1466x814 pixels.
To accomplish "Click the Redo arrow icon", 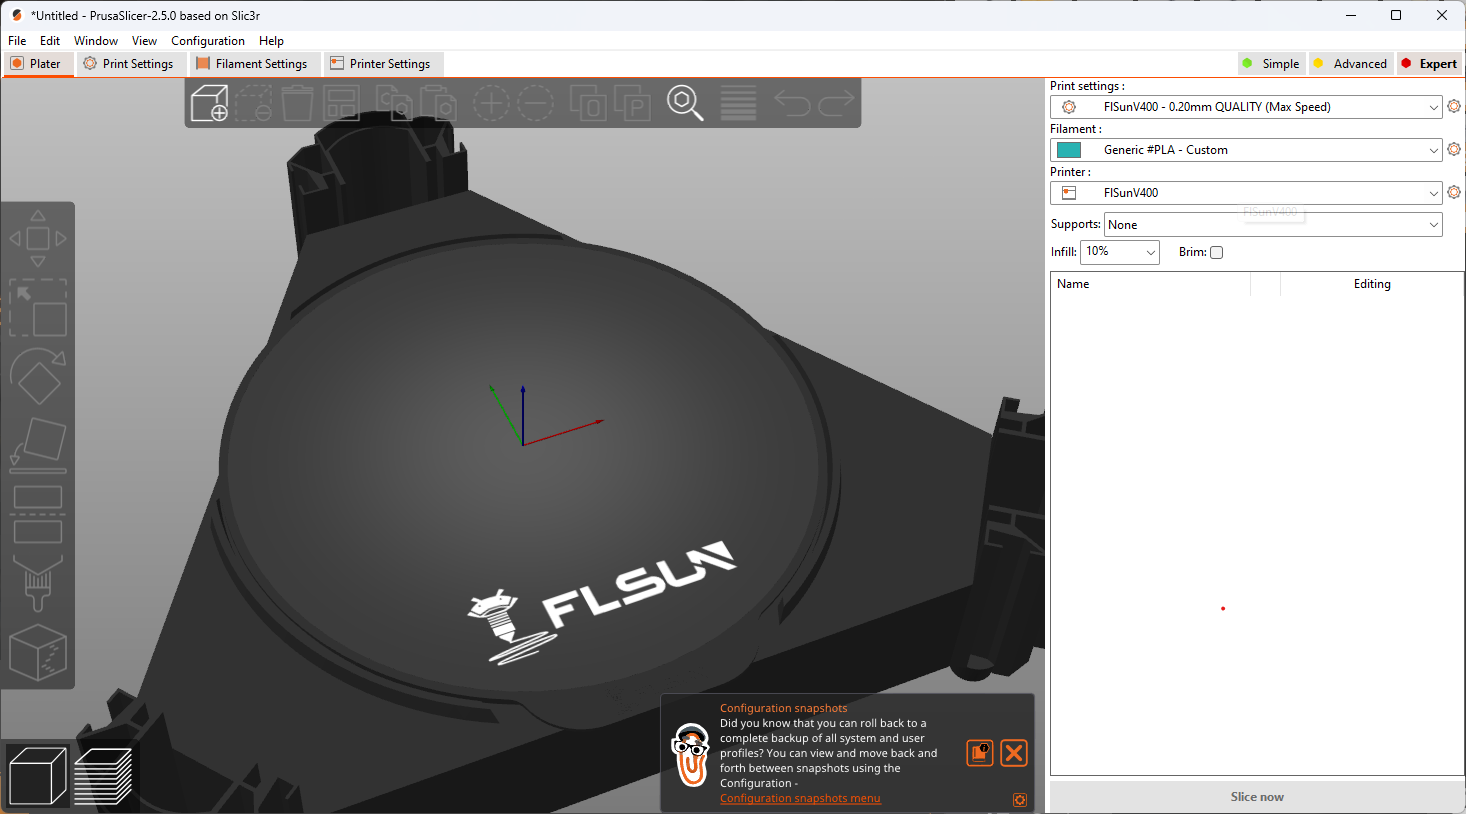I will click(837, 103).
